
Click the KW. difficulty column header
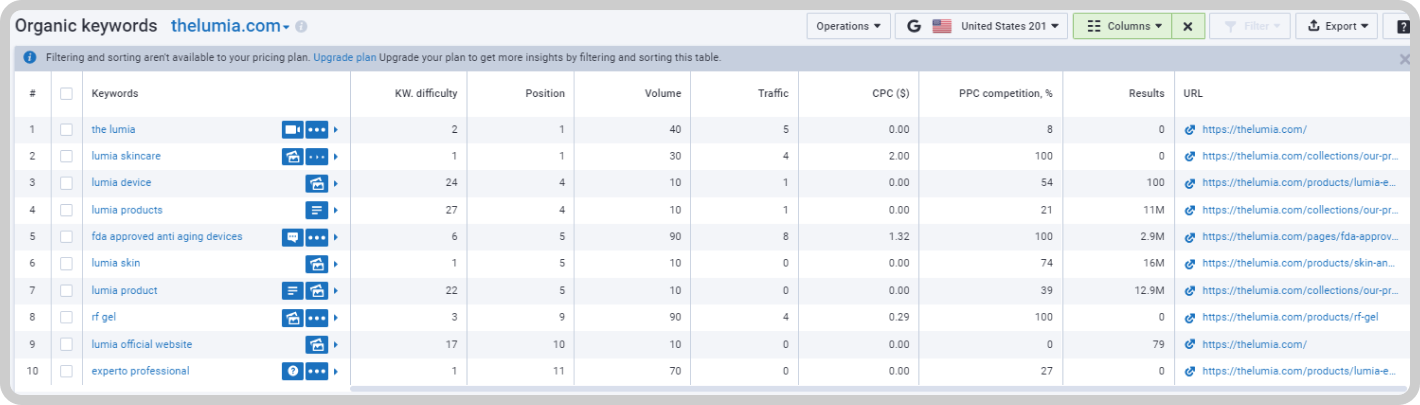point(426,94)
